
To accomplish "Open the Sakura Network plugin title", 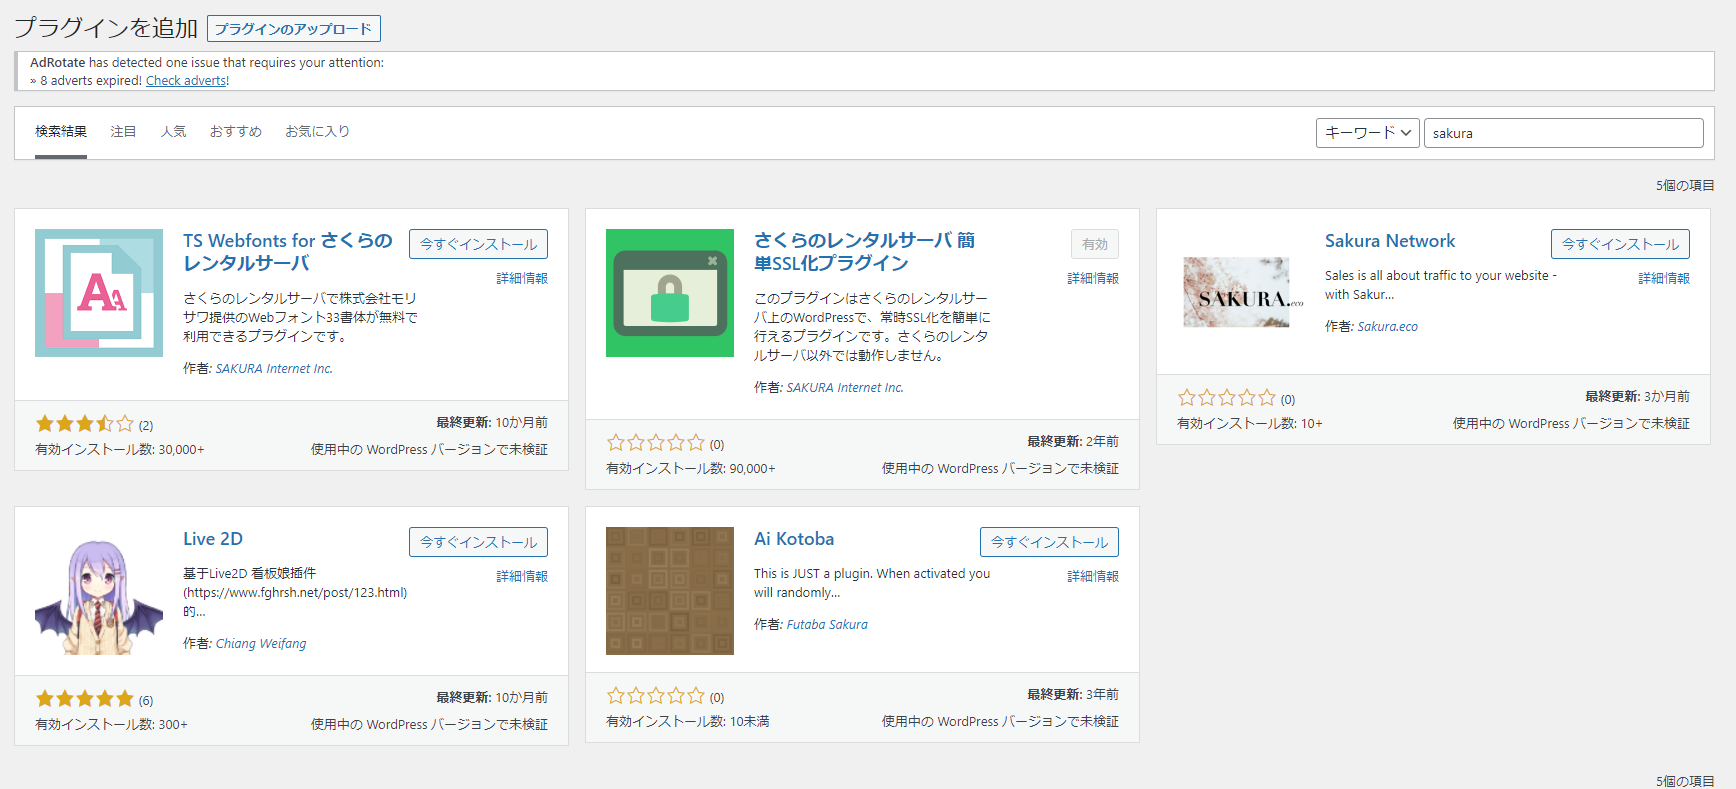I will click(x=1390, y=241).
